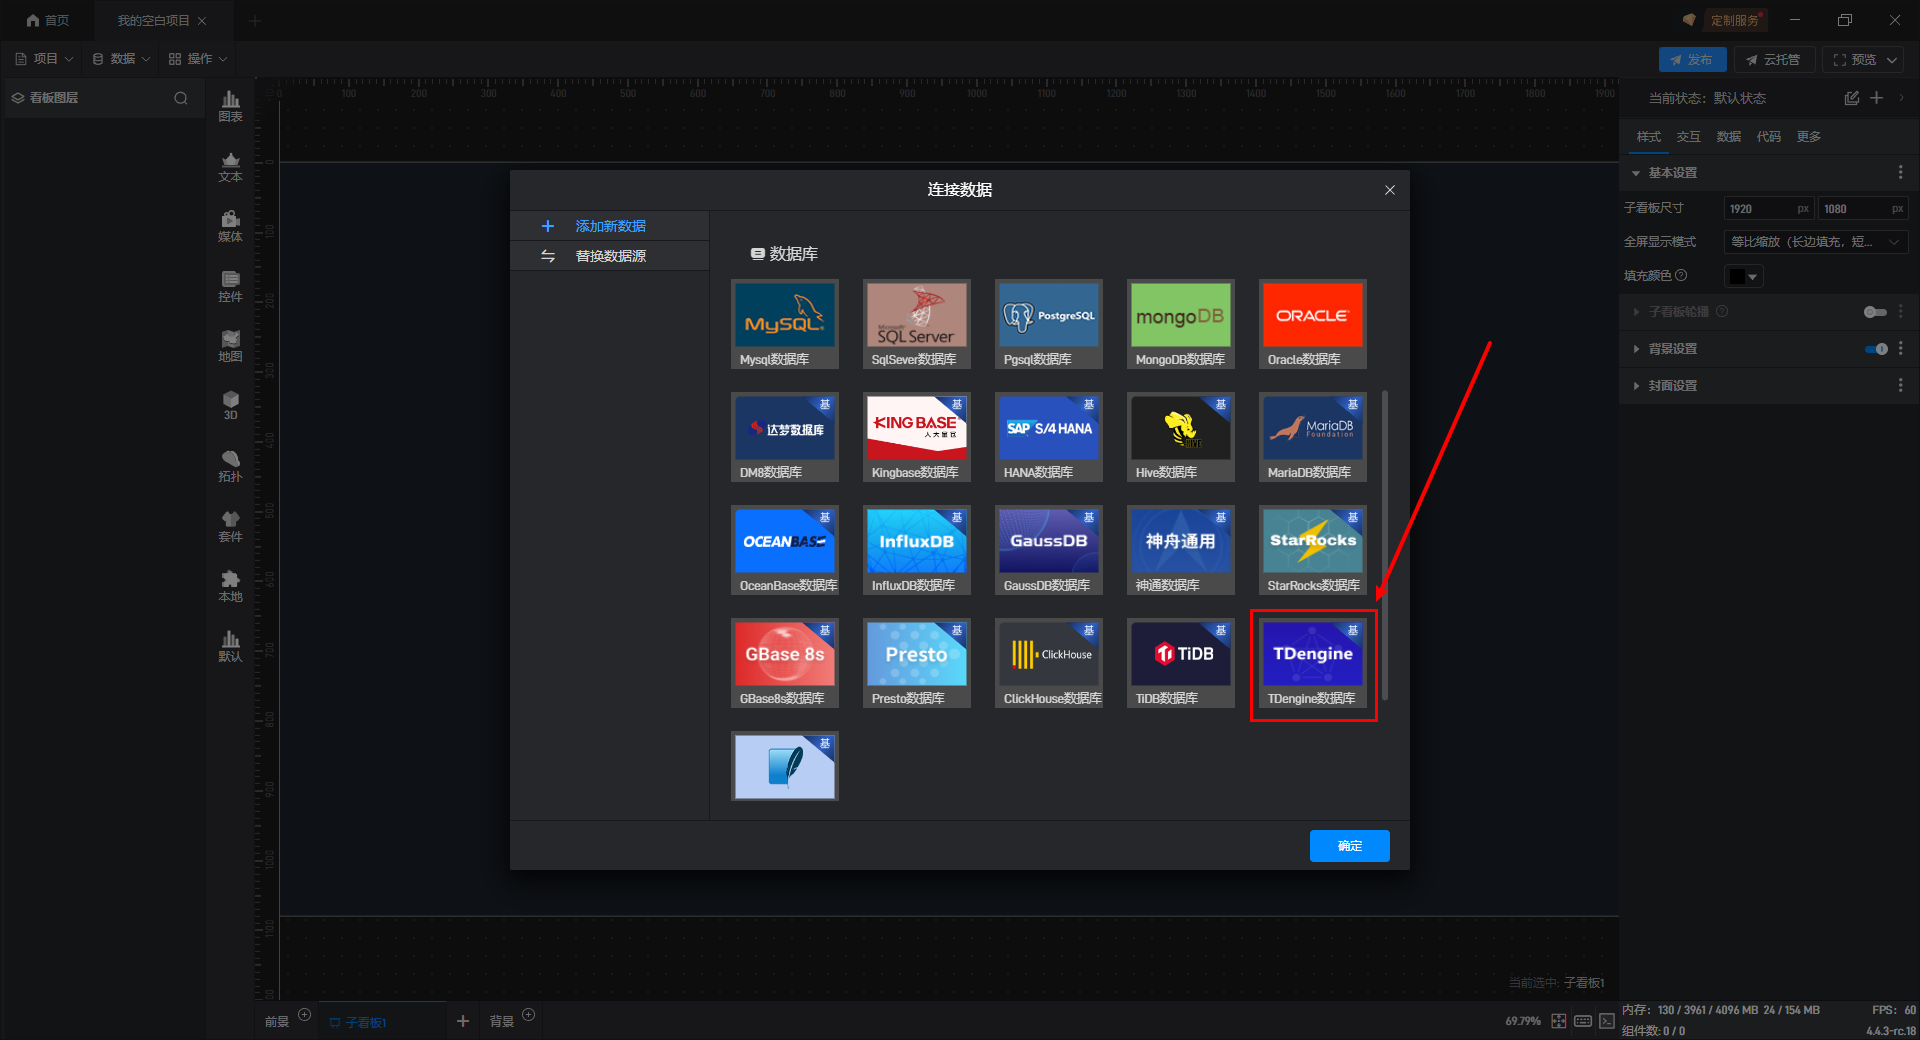Click the 预览 preview button
This screenshot has width=1920, height=1040.
(1855, 60)
